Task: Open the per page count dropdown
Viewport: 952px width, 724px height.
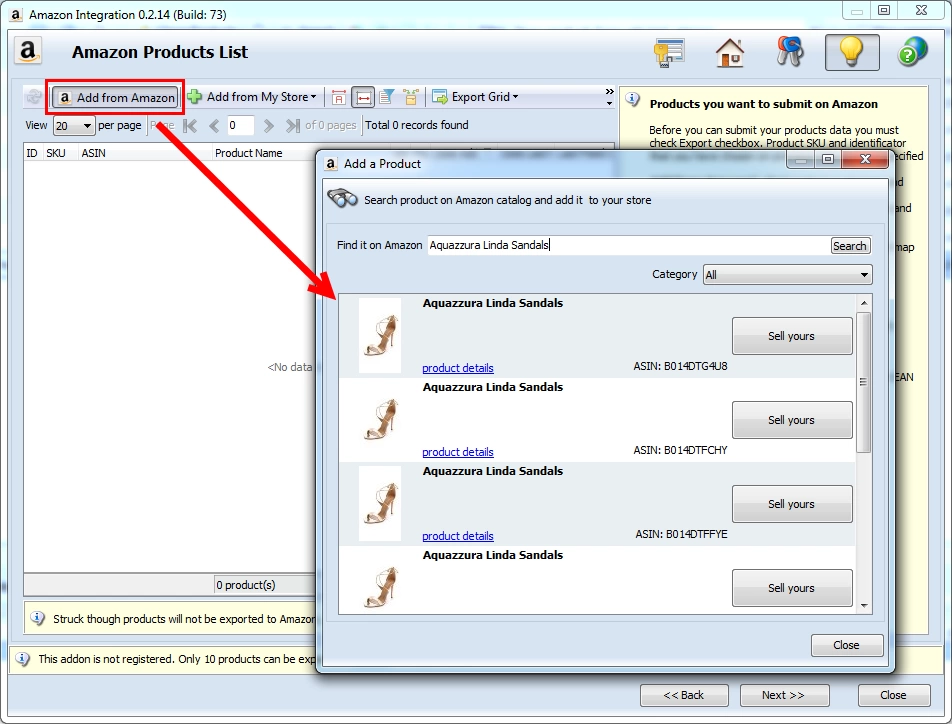Action: (73, 126)
